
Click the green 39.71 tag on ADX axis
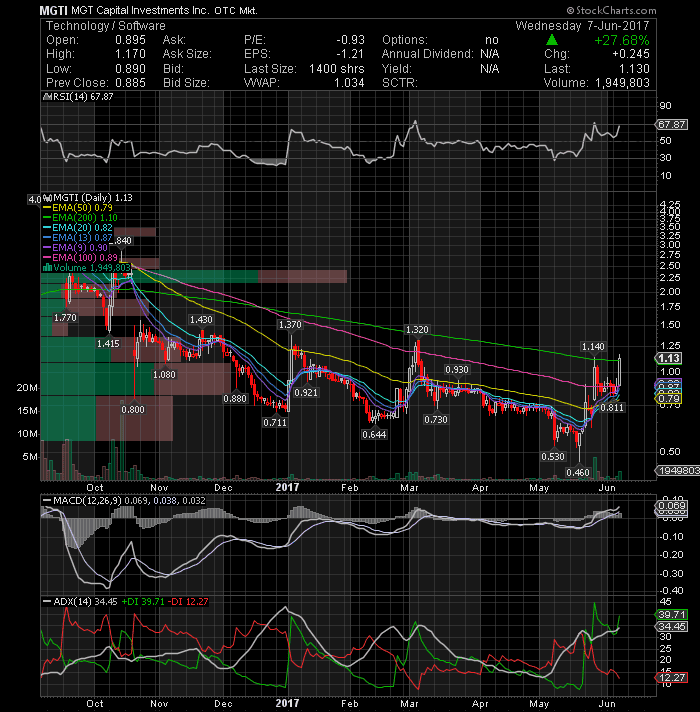pos(672,614)
